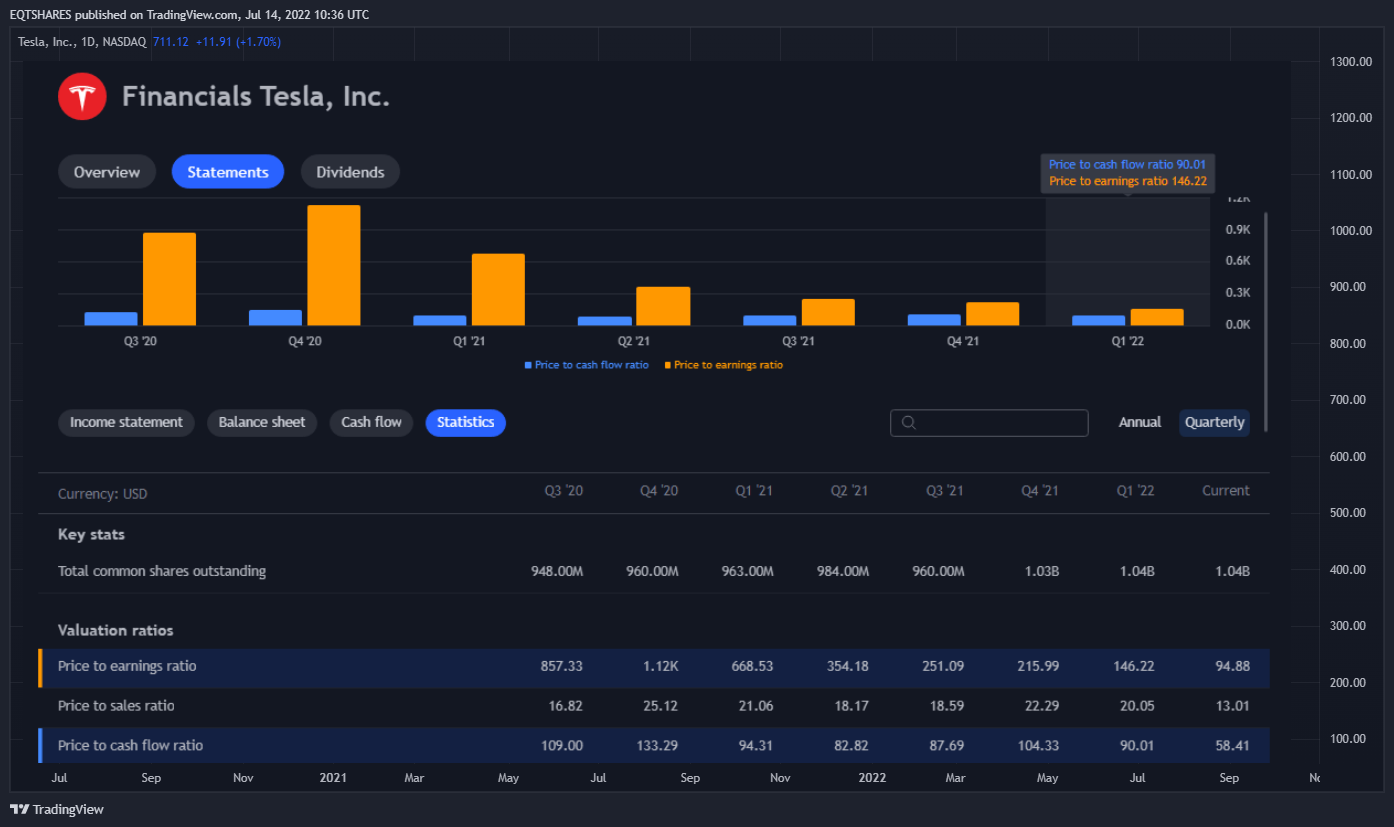Viewport: 1394px width, 827px height.
Task: Click the Q2 '21 orange earnings bar
Action: [663, 306]
